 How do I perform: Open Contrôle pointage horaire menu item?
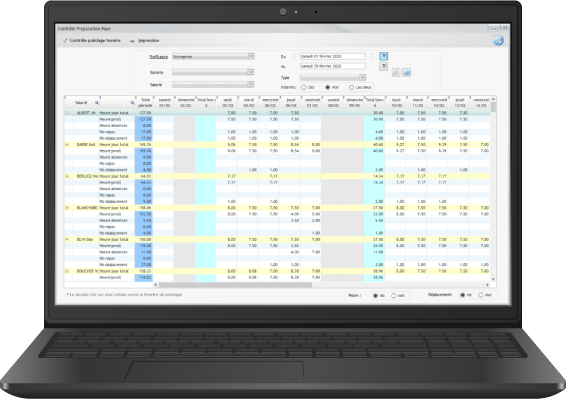92,40
